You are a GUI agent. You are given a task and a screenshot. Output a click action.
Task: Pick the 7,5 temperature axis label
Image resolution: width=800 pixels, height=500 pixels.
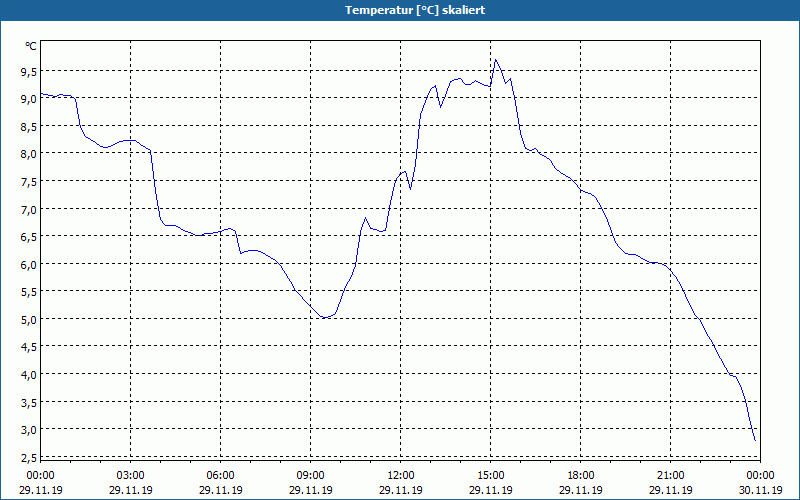(29, 182)
